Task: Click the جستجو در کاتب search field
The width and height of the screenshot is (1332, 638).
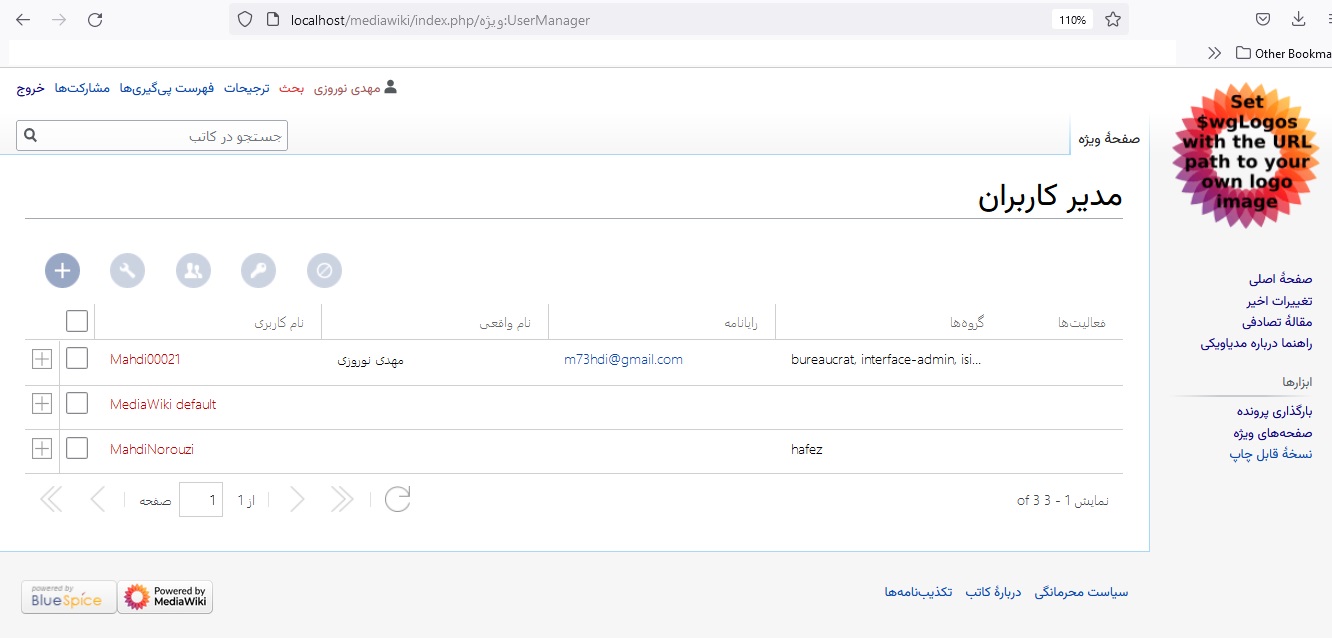Action: (160, 136)
